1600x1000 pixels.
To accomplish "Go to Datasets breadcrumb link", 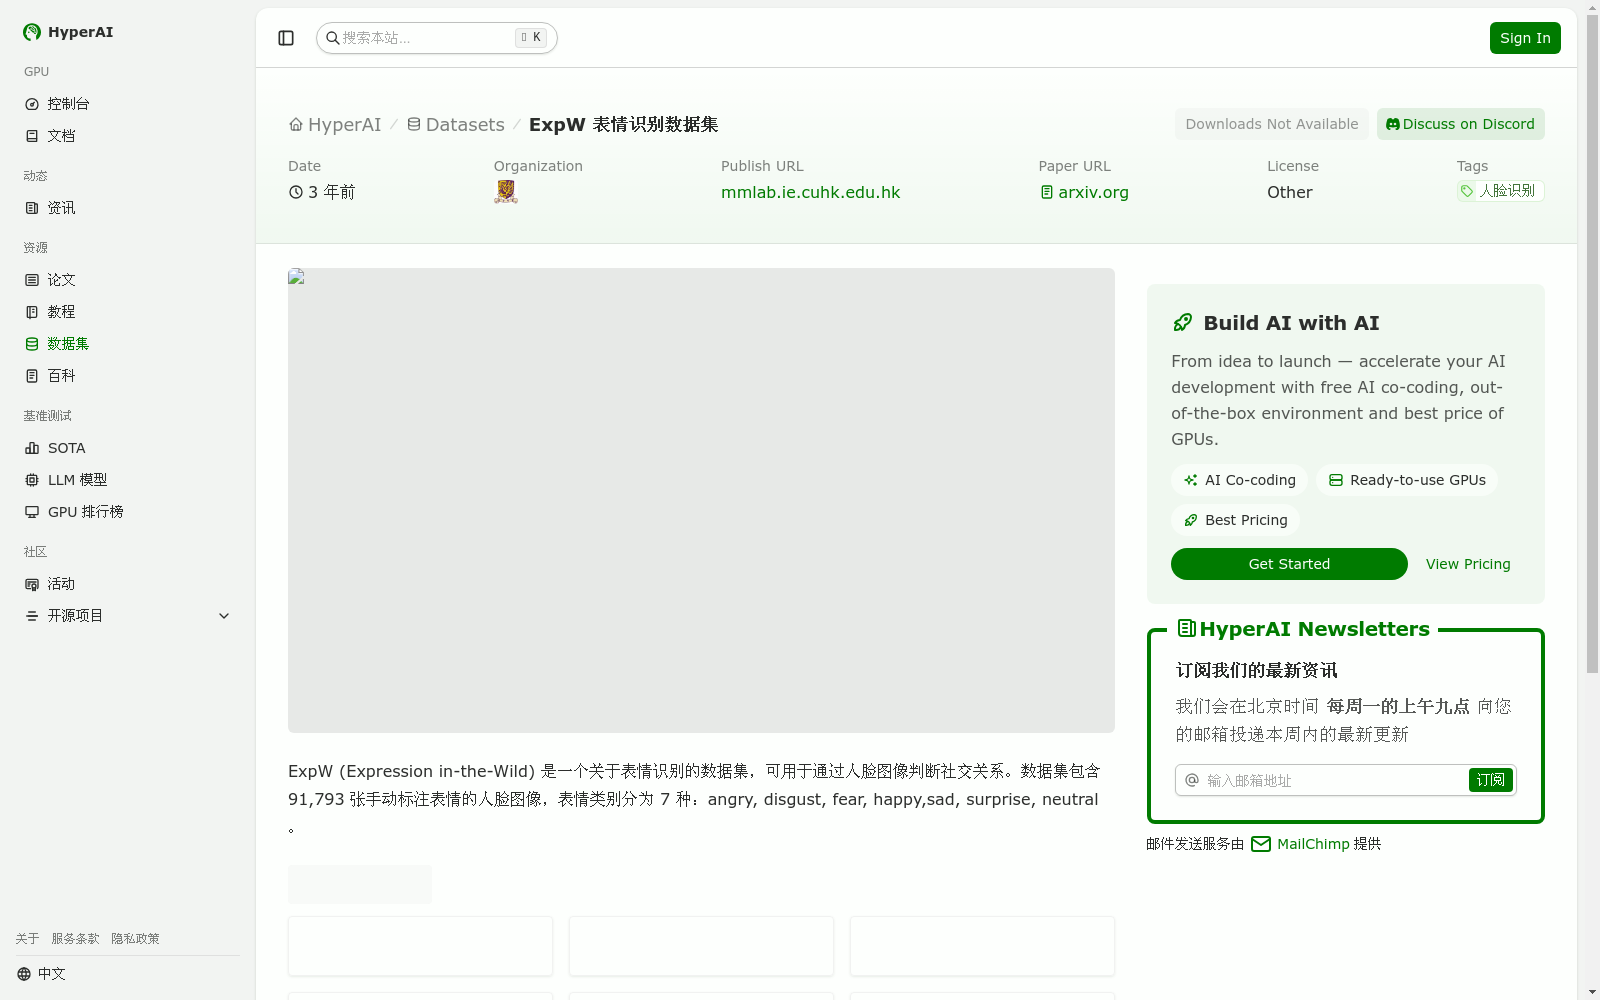I will coord(465,125).
